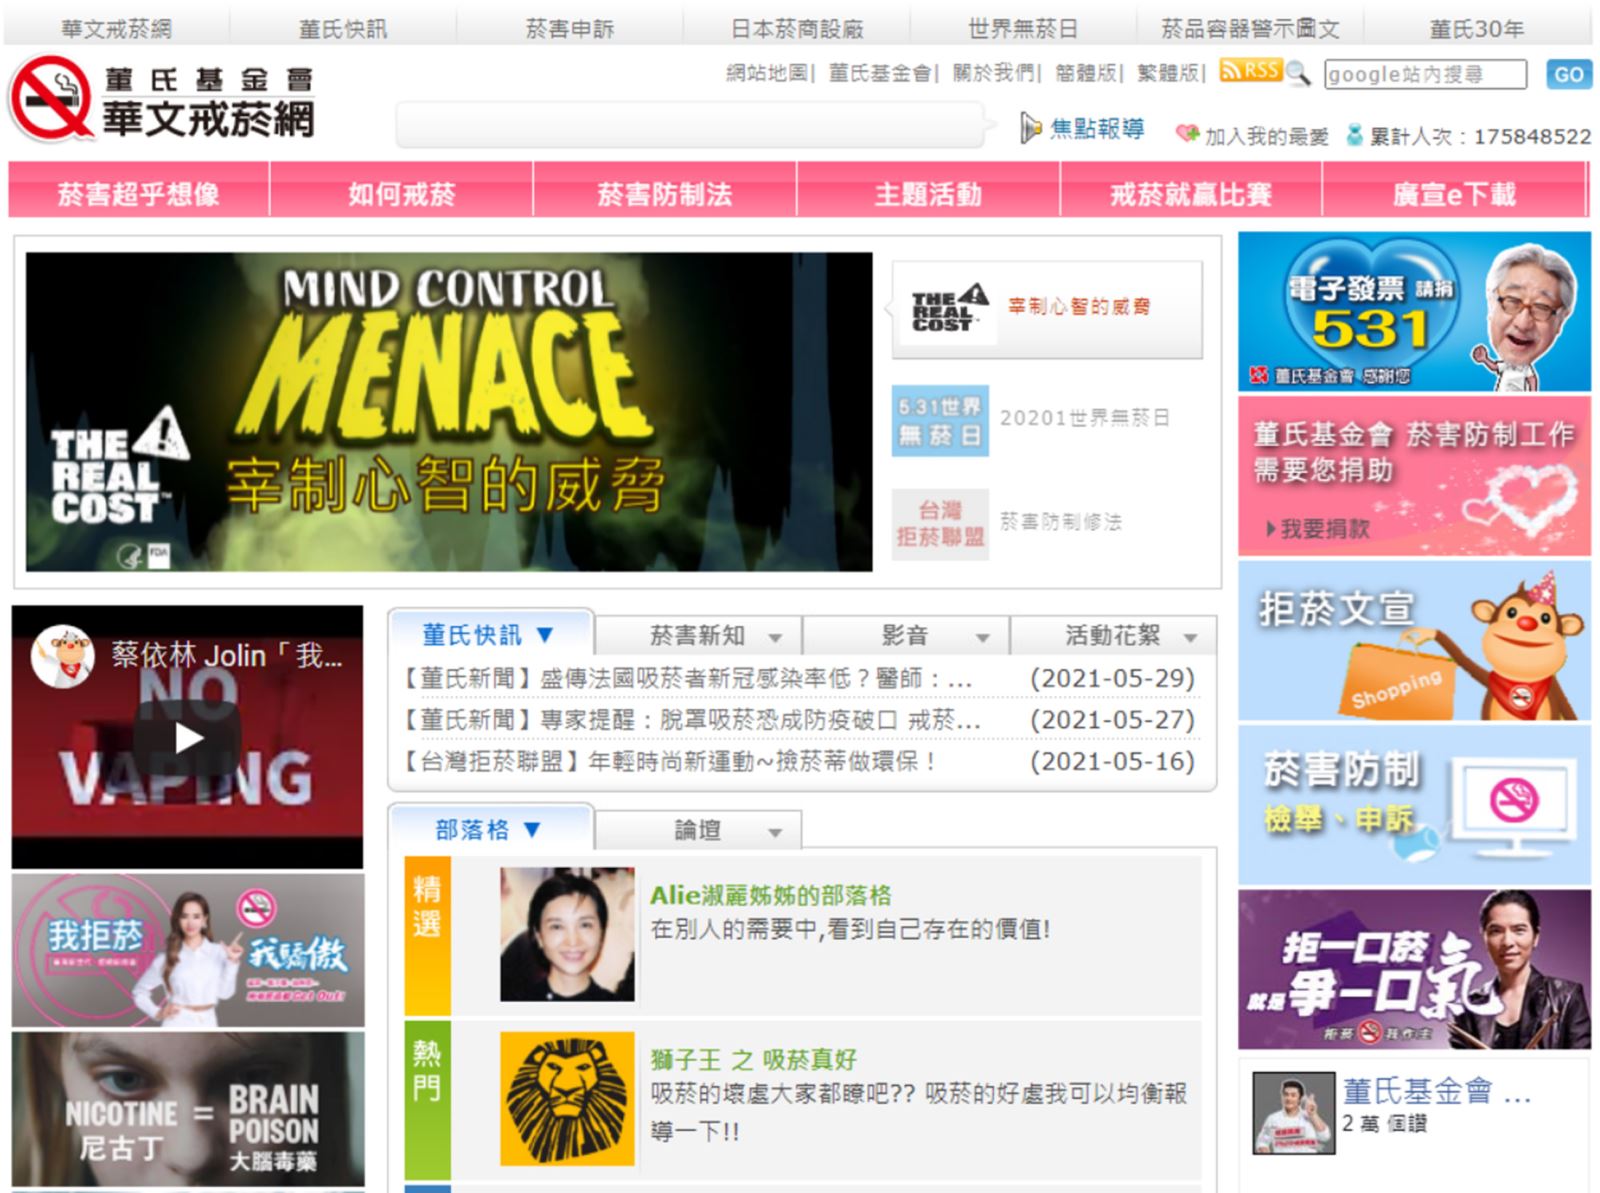The image size is (1600, 1193).
Task: Click the google site search field
Action: 1425,74
